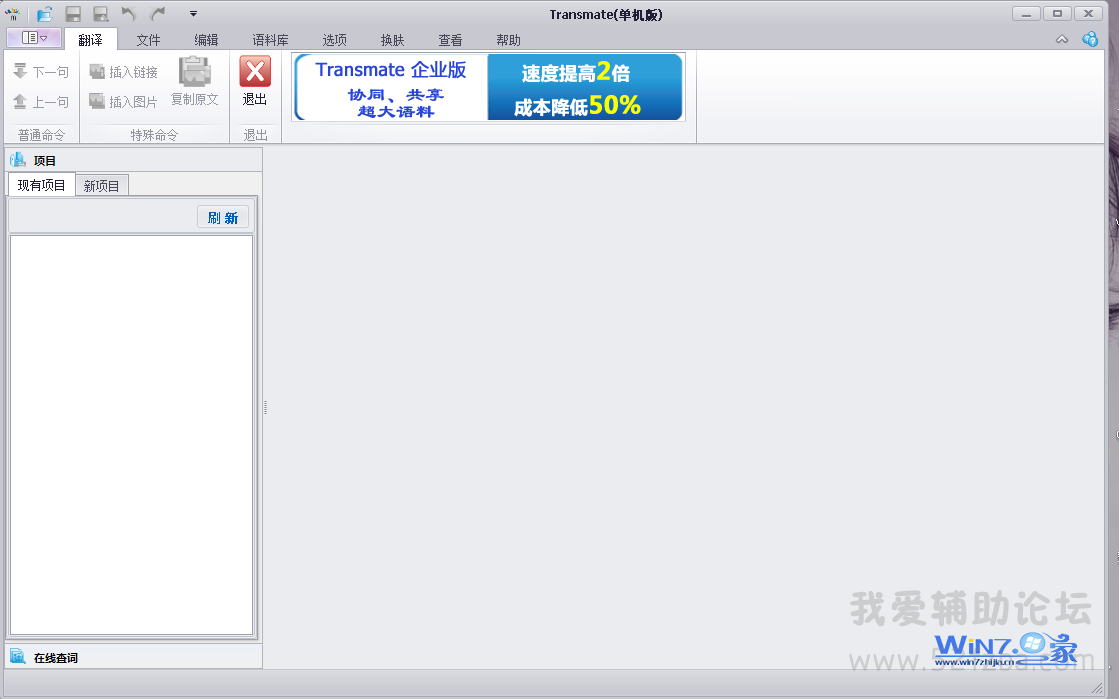Screen dimensions: 1119x699
Task: Switch to the 翻译 ribbon tab
Action: coord(91,40)
